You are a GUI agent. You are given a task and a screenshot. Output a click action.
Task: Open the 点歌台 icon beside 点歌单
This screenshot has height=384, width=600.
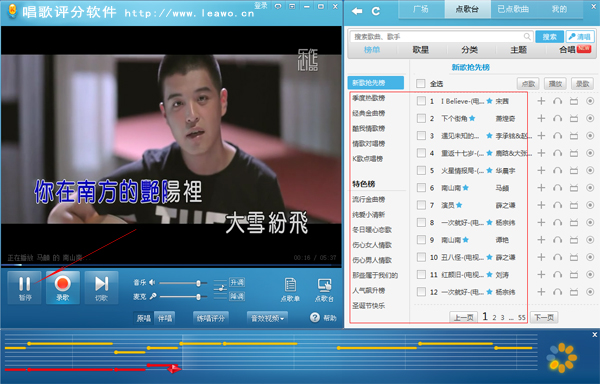pos(324,290)
